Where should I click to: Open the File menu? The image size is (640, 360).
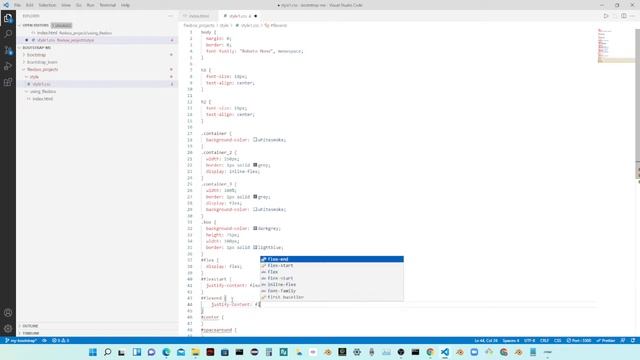pyautogui.click(x=18, y=5)
